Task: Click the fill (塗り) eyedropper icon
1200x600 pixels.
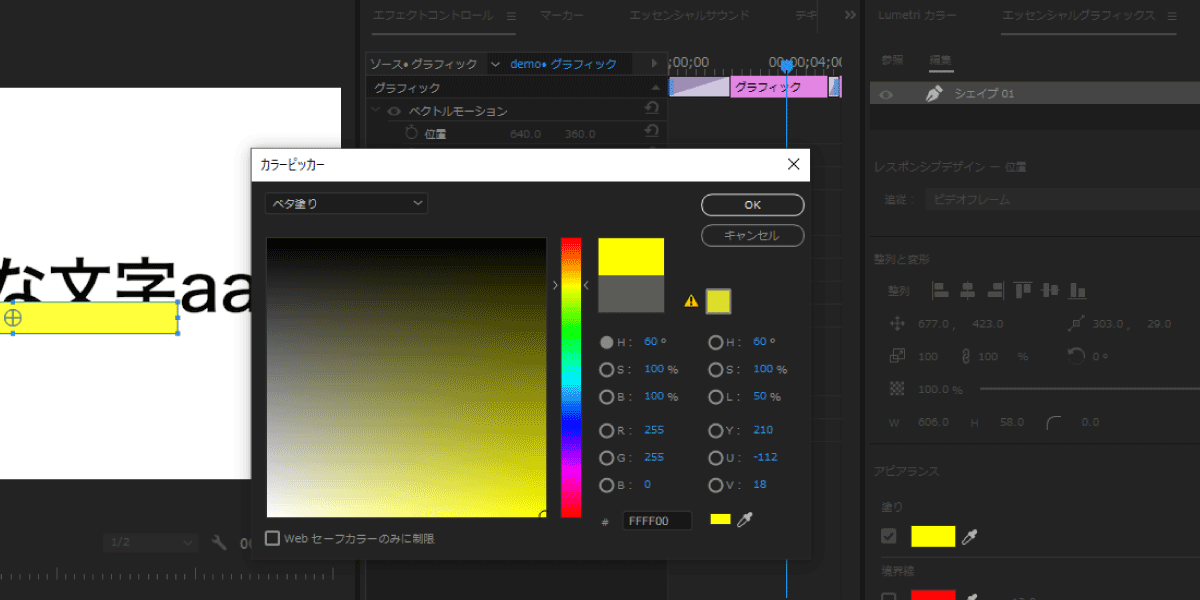Action: coord(969,537)
